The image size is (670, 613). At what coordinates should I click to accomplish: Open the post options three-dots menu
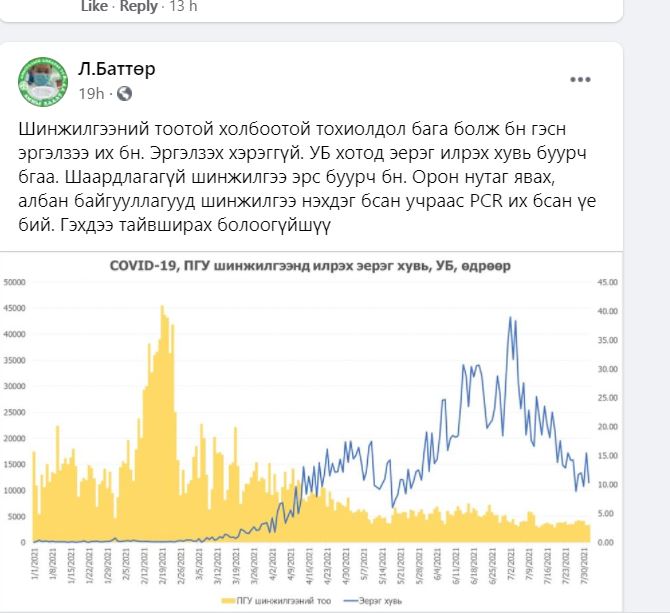(580, 79)
